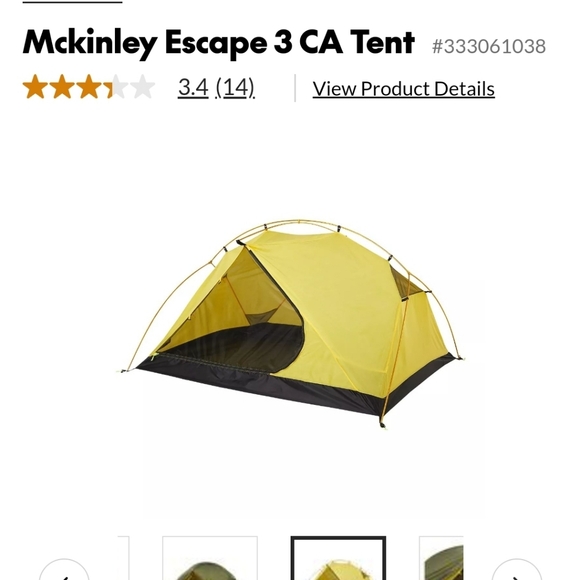Select the cut-off leftmost thumbnail

click(124, 558)
